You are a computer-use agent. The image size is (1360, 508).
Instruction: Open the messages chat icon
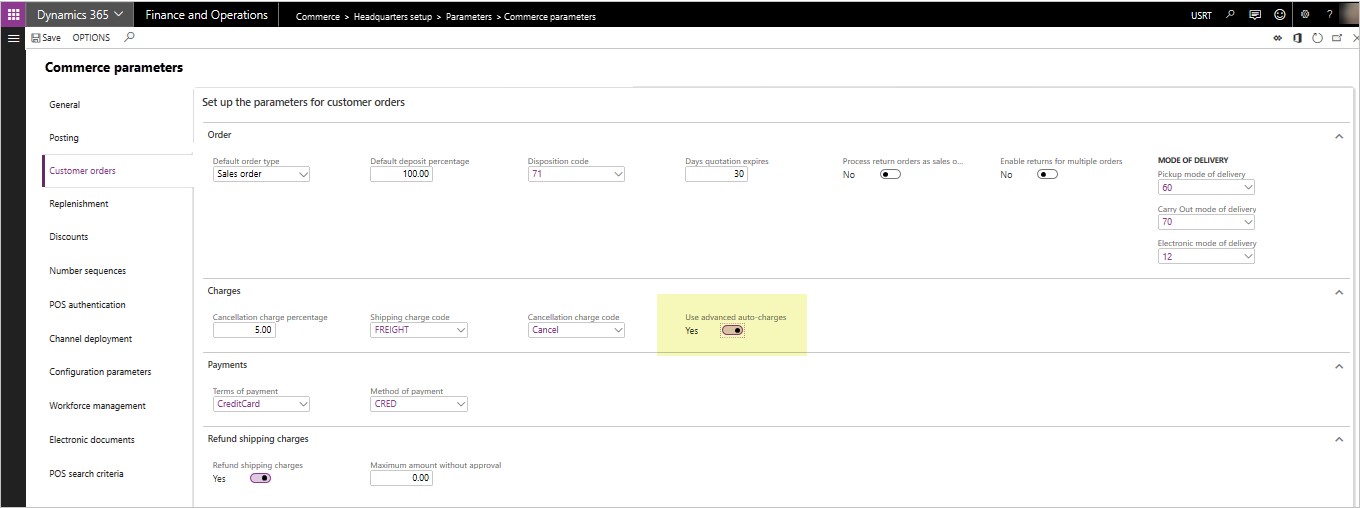pos(1255,15)
